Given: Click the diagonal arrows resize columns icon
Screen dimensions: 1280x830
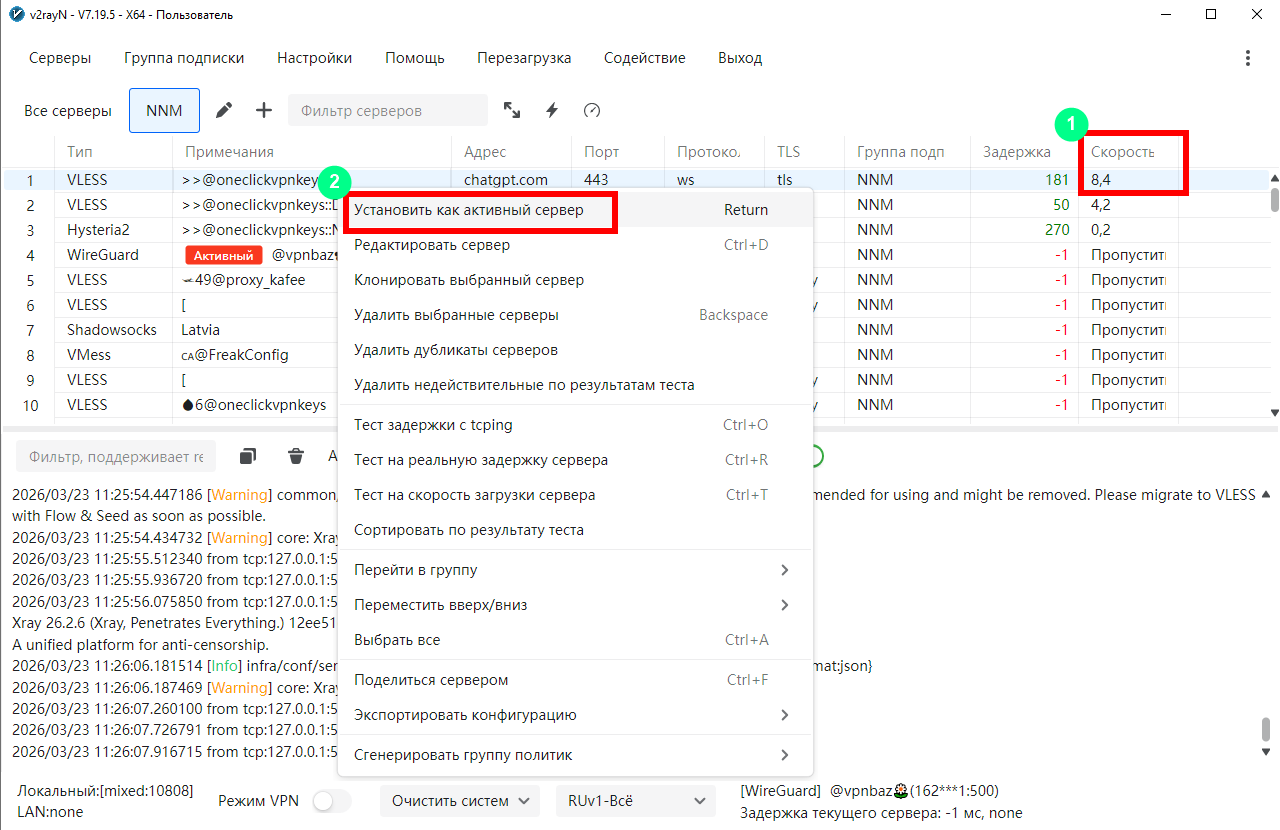Looking at the screenshot, I should point(512,110).
